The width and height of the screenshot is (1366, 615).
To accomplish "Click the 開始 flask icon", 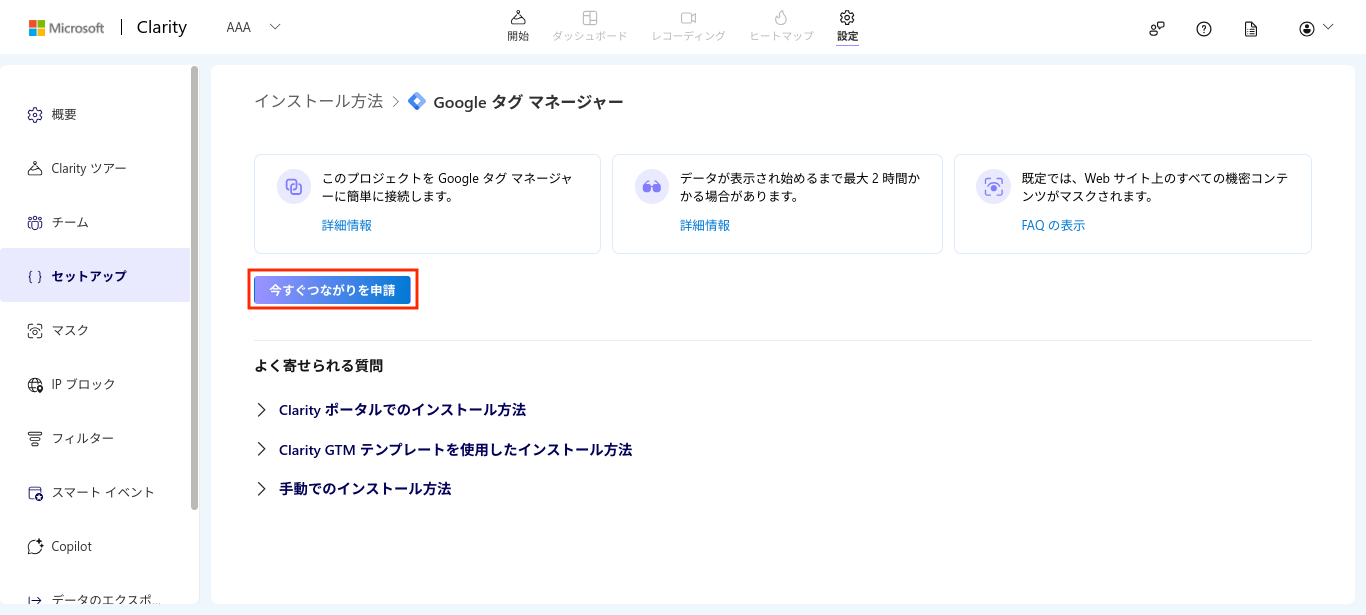I will click(x=518, y=18).
